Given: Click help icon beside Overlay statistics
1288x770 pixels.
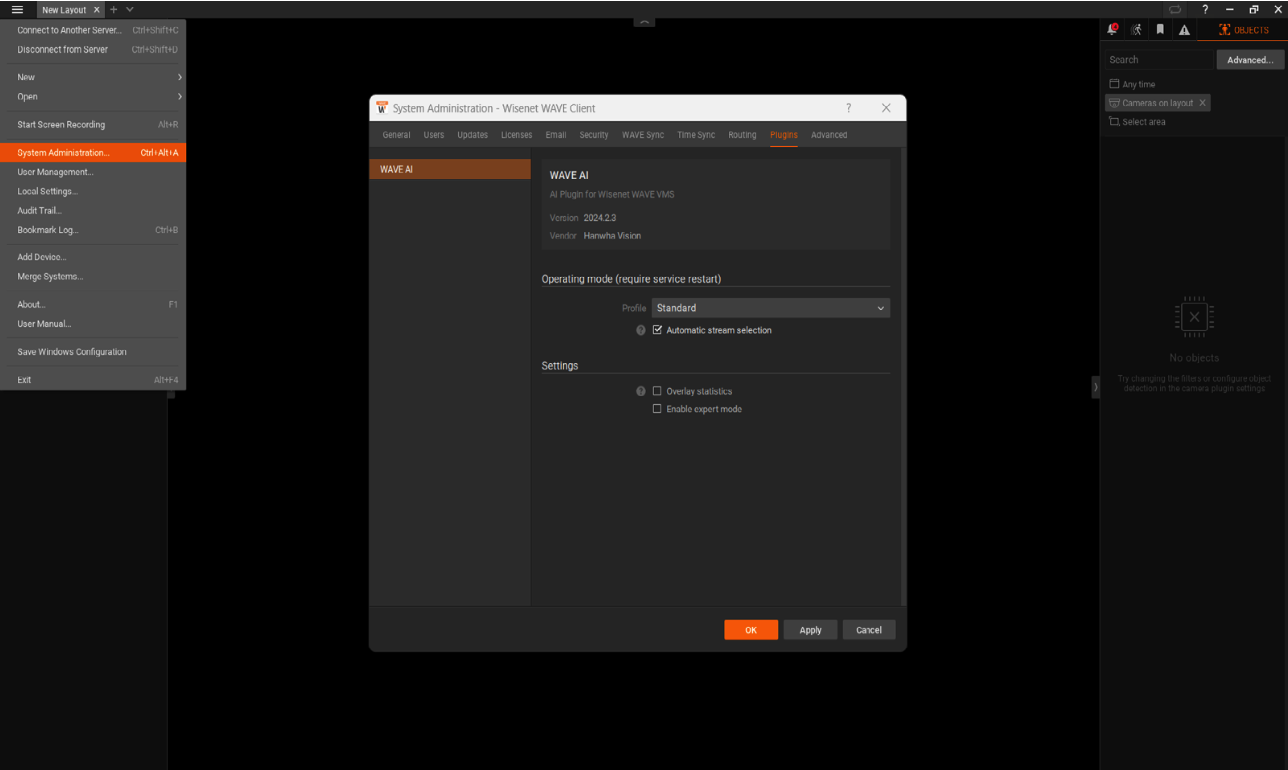Looking at the screenshot, I should tap(641, 391).
